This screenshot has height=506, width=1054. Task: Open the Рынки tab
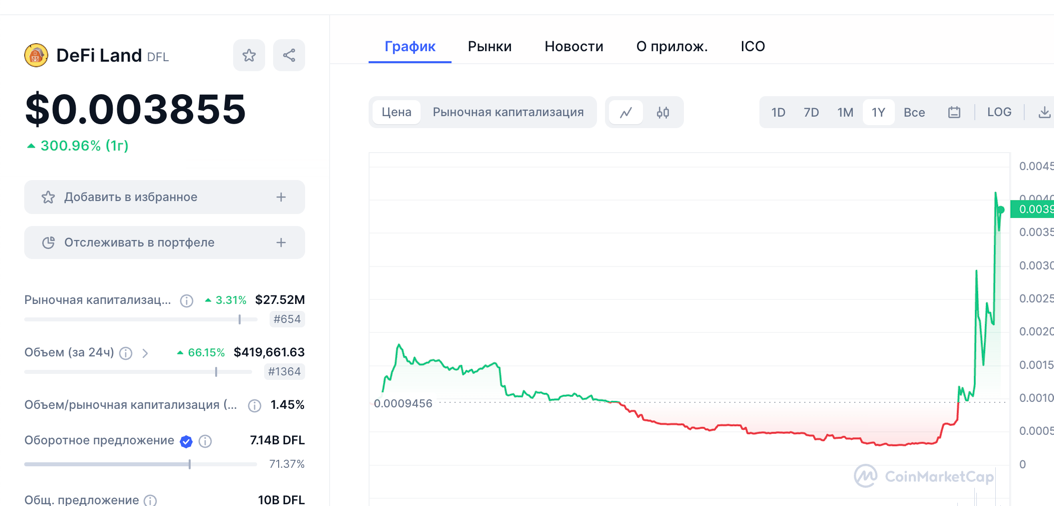tap(489, 47)
